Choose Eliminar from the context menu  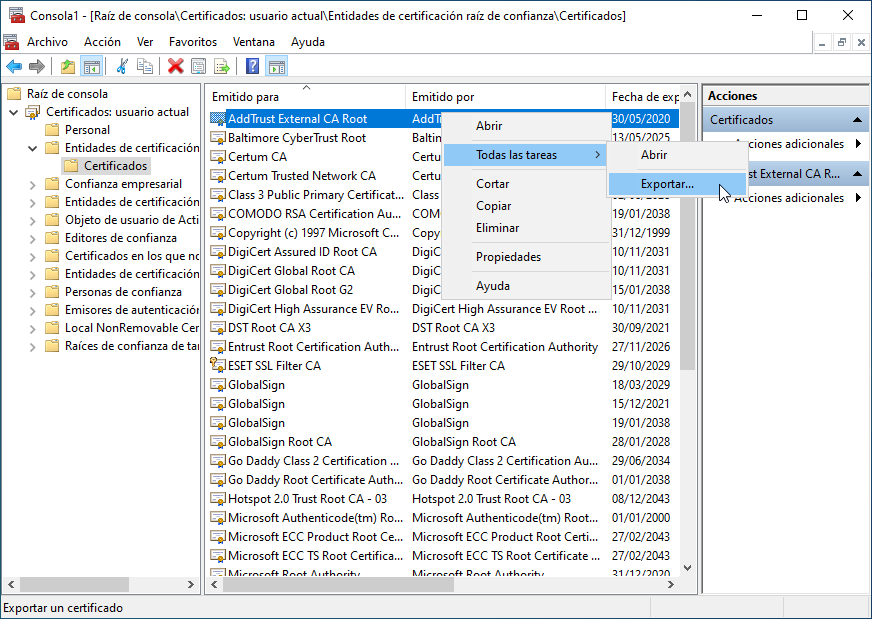point(497,227)
